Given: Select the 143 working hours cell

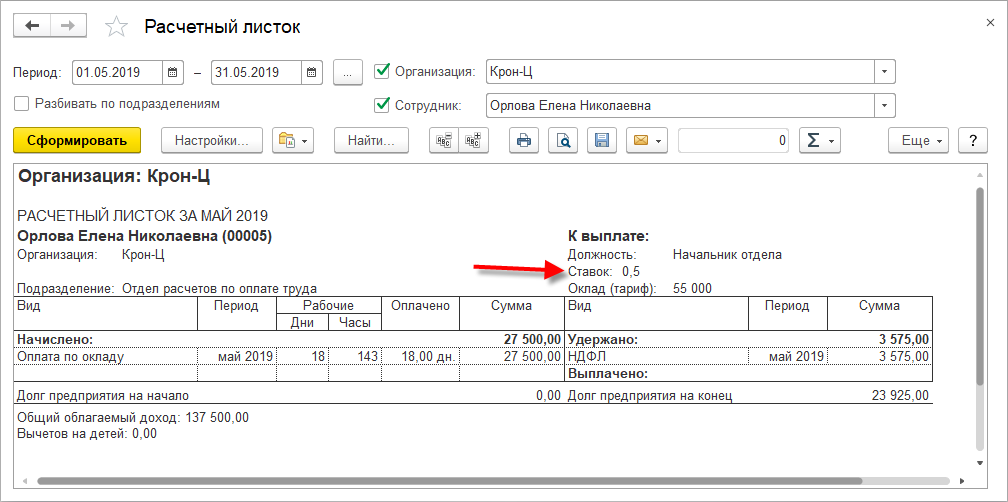Looking at the screenshot, I should (x=355, y=355).
